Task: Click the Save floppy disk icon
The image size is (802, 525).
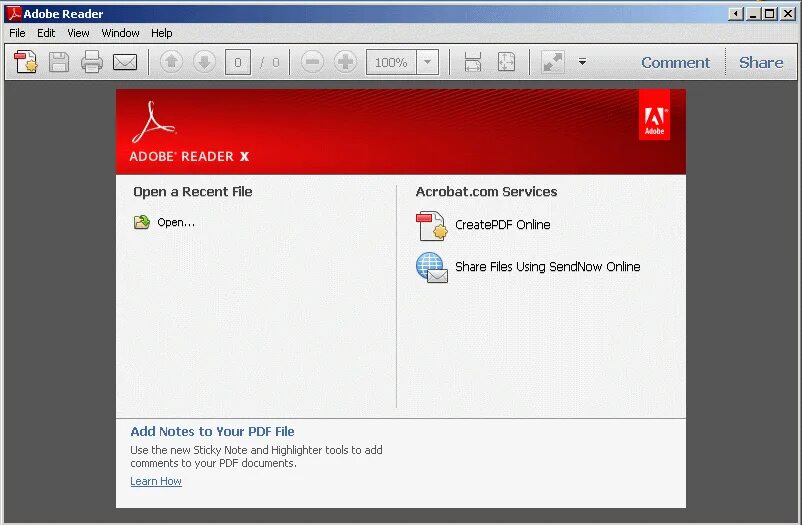Action: coord(59,62)
